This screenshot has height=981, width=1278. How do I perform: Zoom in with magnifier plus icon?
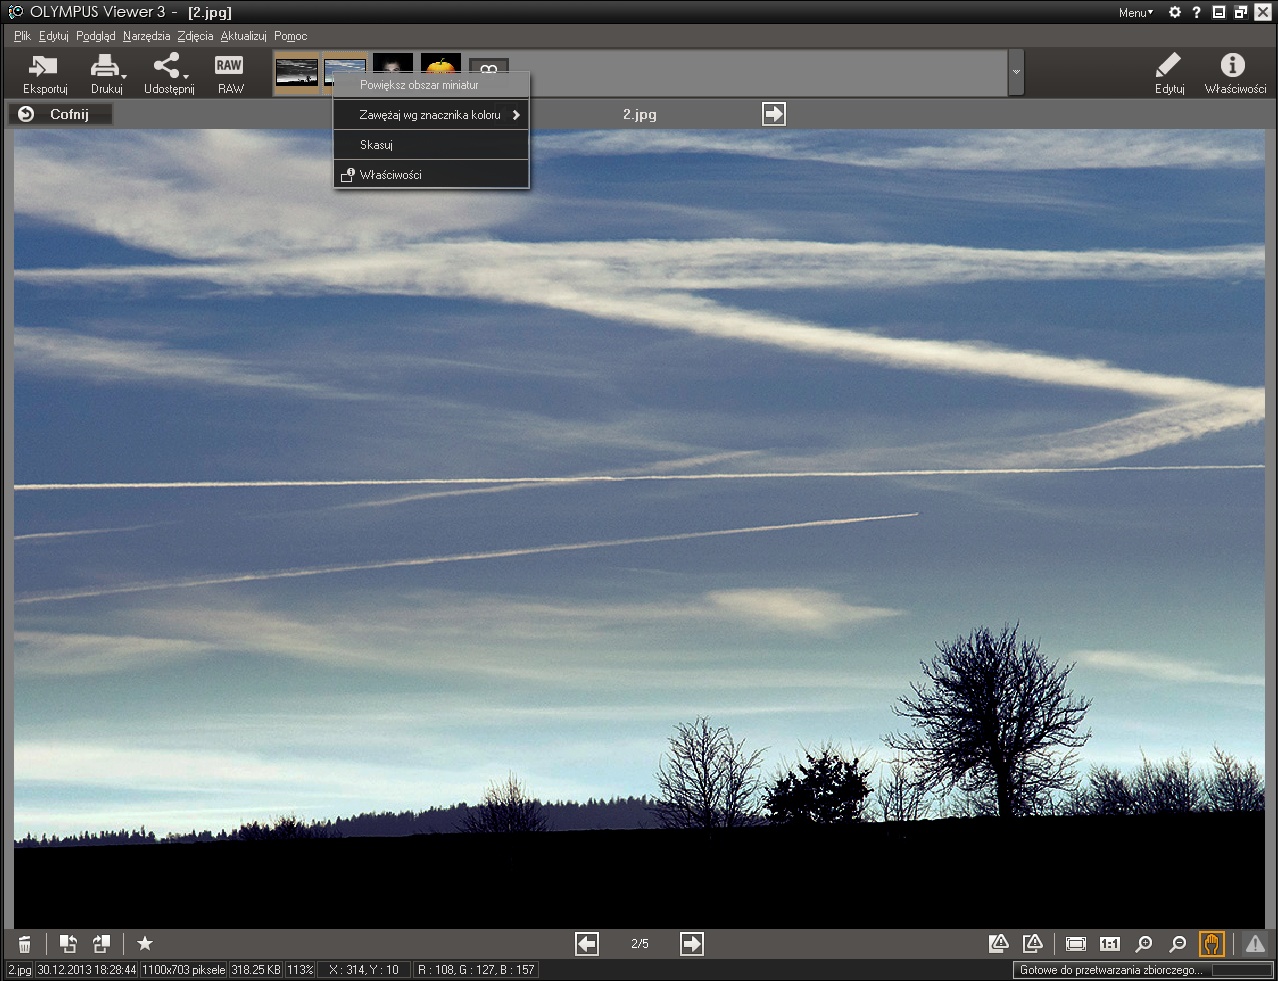pyautogui.click(x=1144, y=944)
